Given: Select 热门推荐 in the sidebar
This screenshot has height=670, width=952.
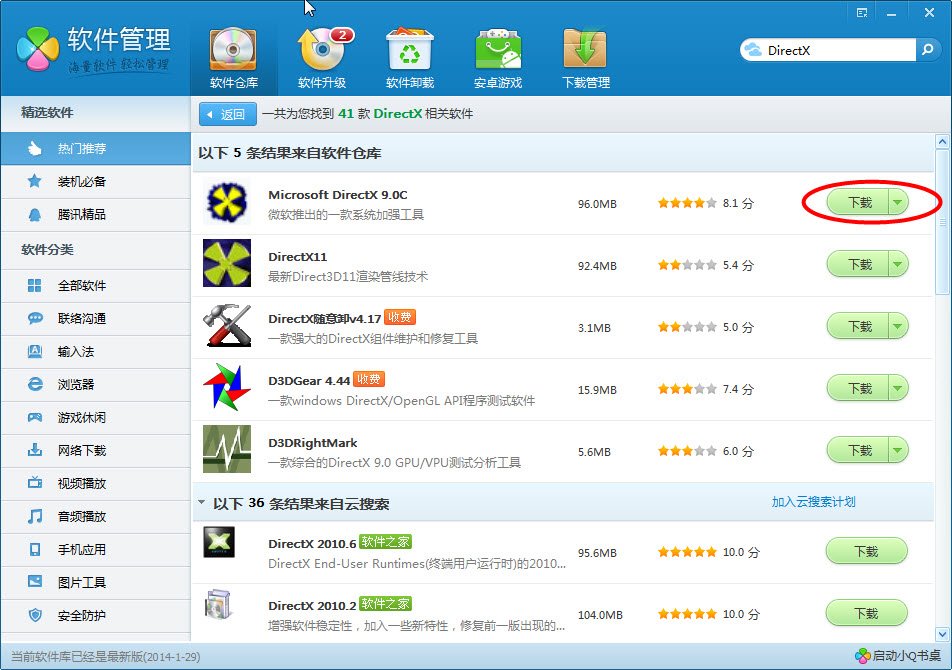Looking at the screenshot, I should [95, 149].
